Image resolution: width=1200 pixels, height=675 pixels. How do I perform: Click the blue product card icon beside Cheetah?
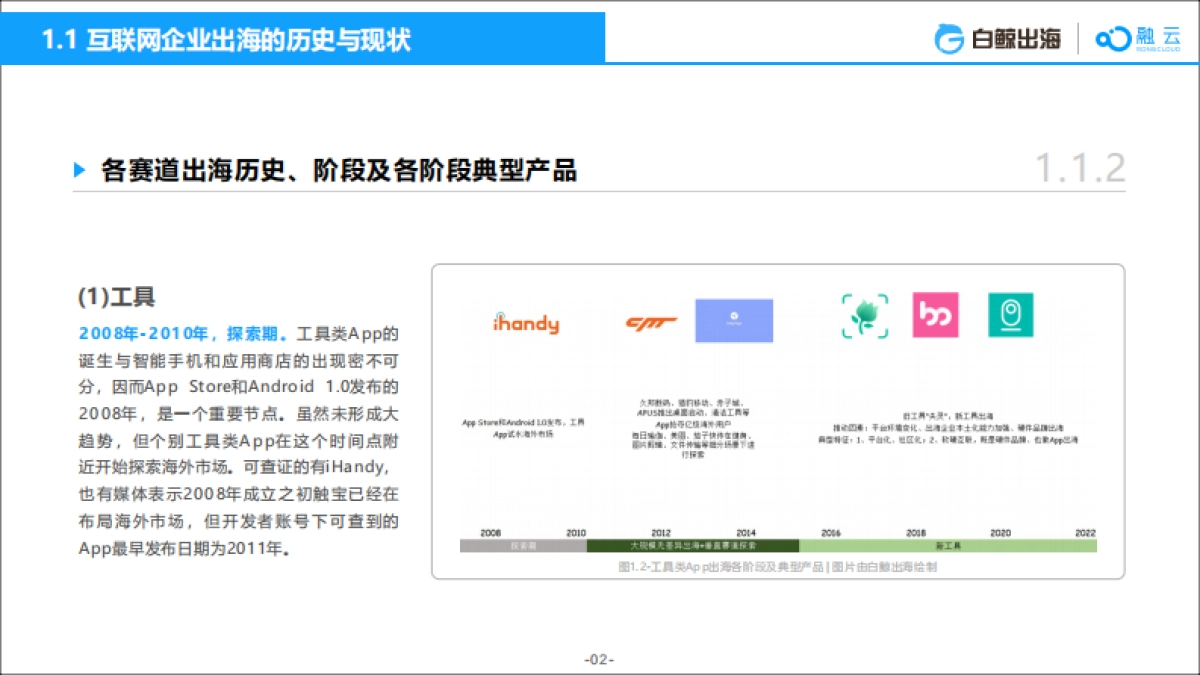pyautogui.click(x=734, y=319)
